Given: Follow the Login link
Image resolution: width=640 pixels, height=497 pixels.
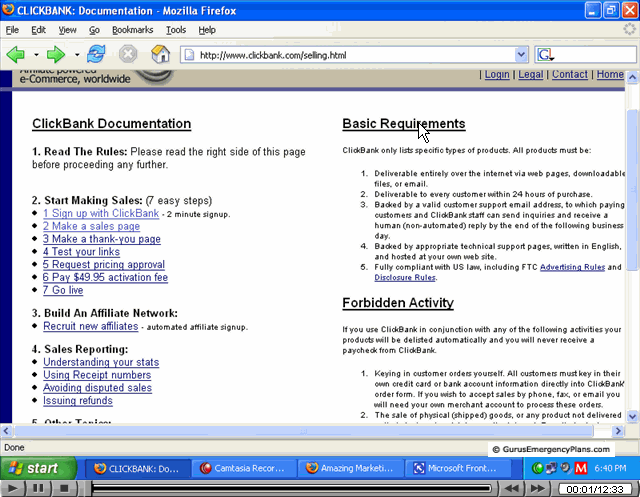Looking at the screenshot, I should coord(497,74).
